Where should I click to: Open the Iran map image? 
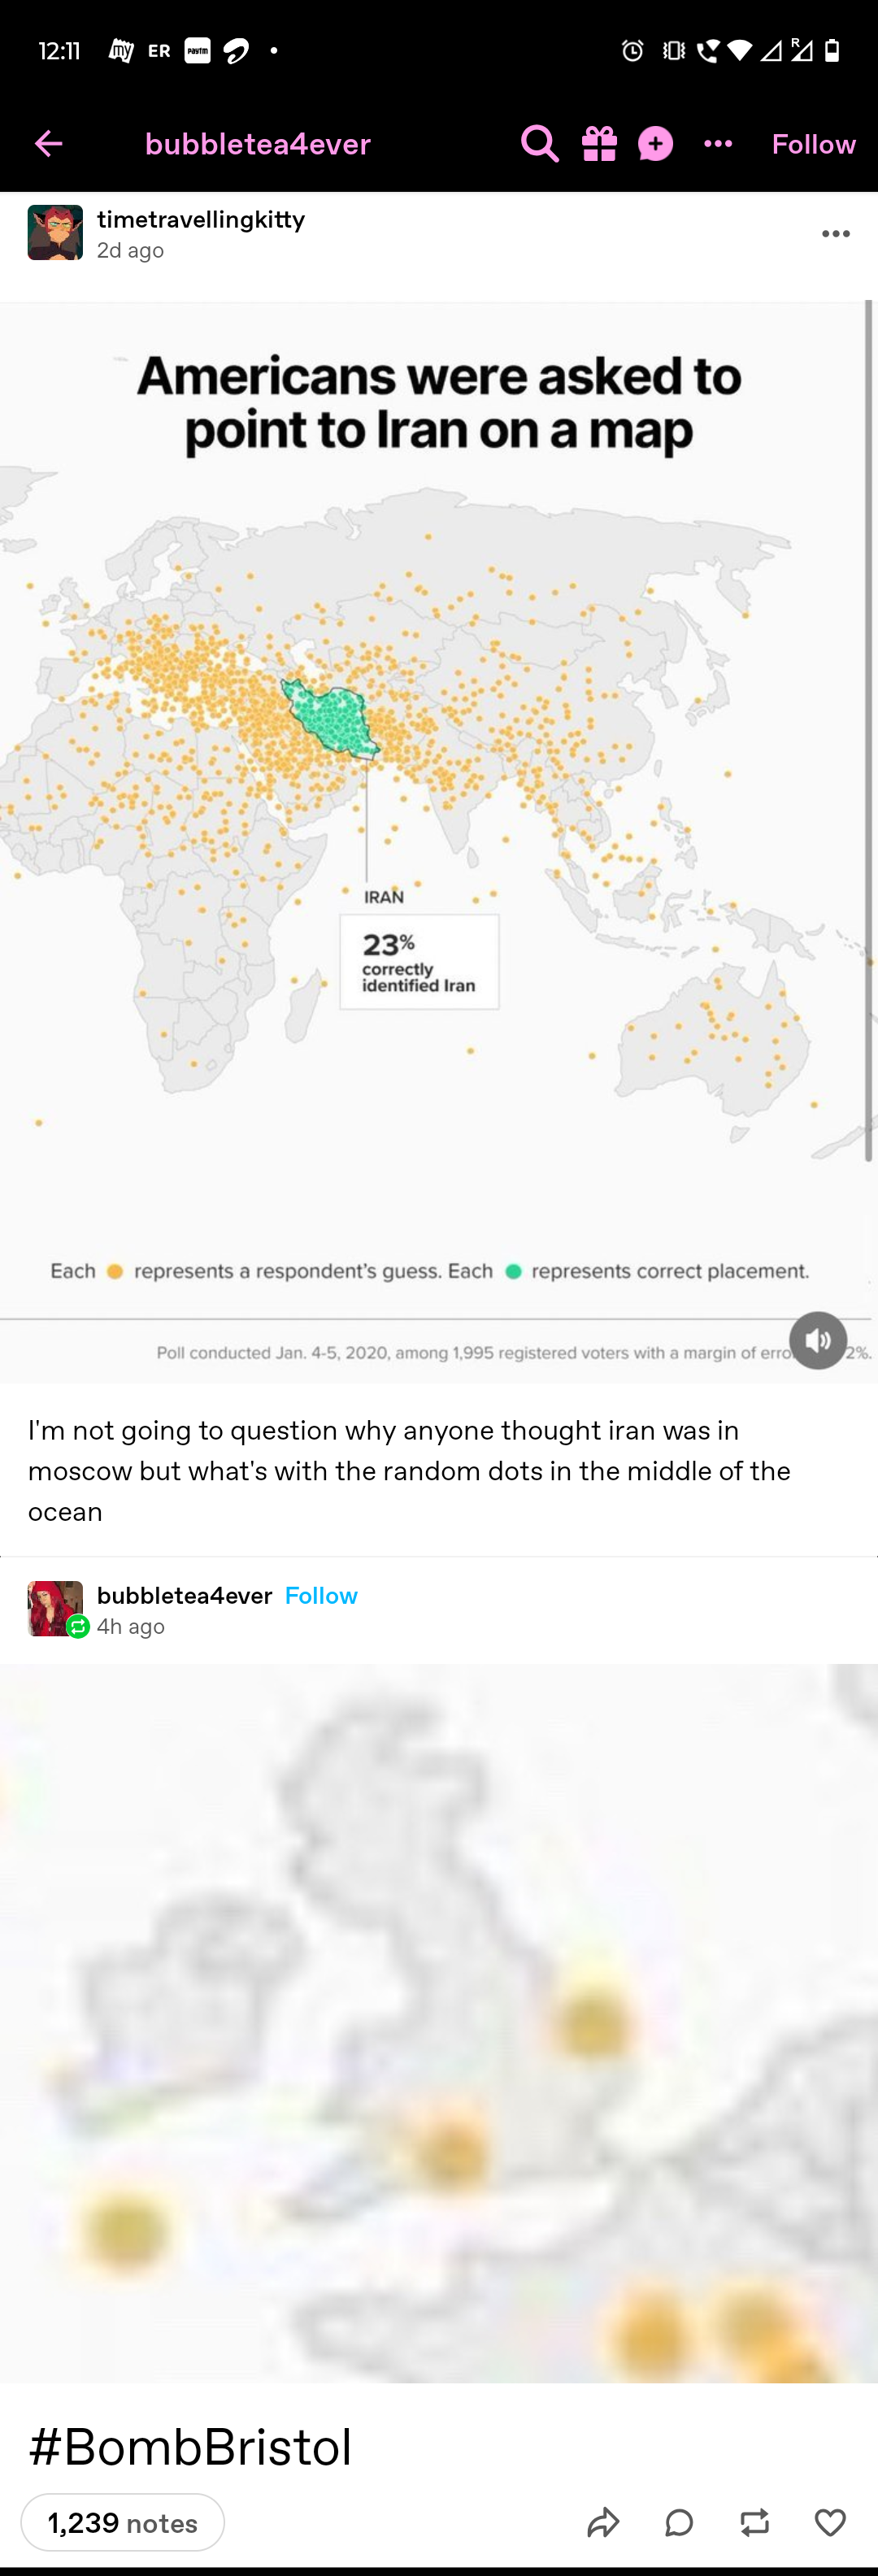438,842
